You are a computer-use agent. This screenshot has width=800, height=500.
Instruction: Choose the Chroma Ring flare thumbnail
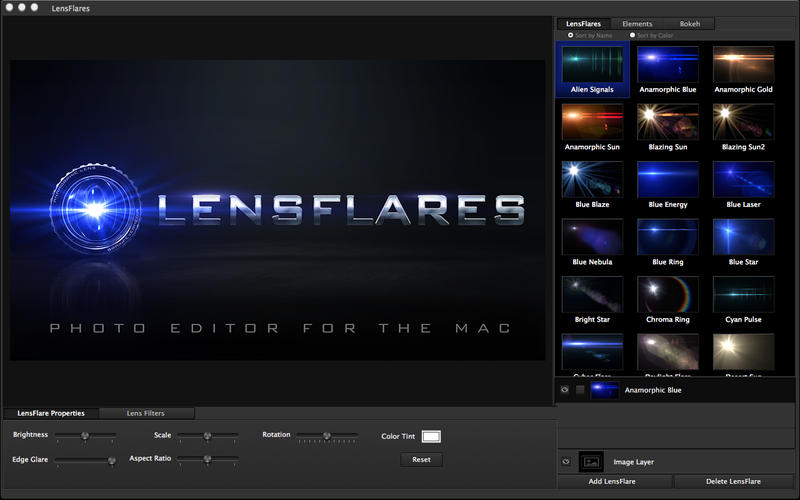[668, 294]
